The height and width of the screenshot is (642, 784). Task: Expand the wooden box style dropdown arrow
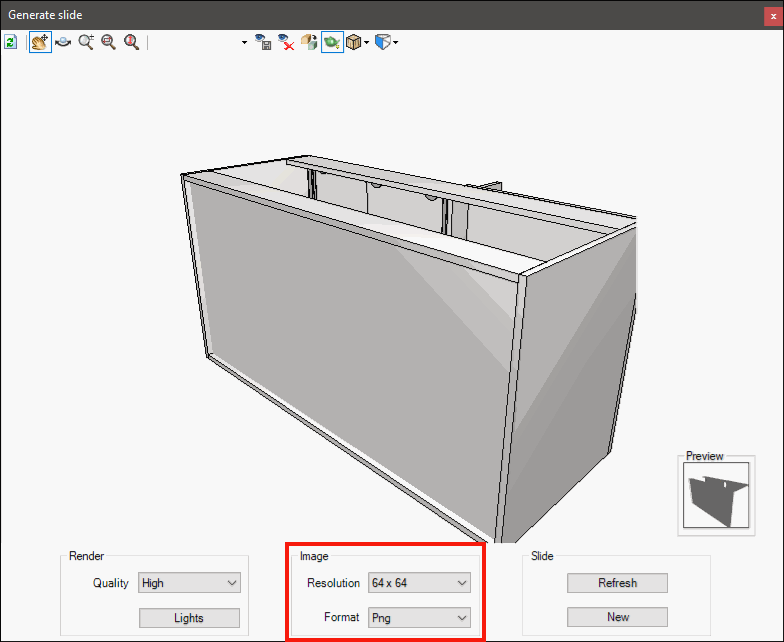pyautogui.click(x=366, y=42)
